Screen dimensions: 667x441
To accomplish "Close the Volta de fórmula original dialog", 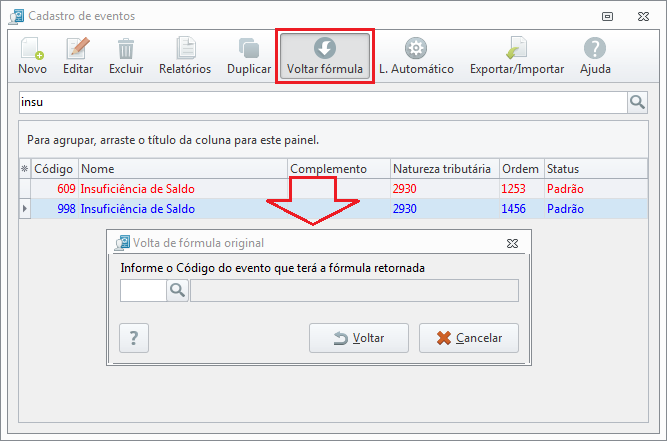I will [x=513, y=243].
